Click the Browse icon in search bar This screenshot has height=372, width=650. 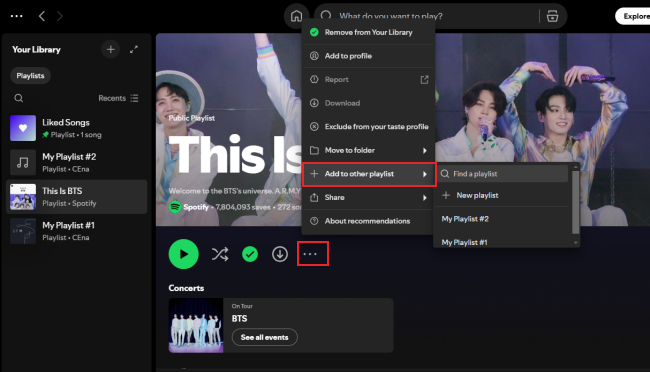click(x=552, y=16)
